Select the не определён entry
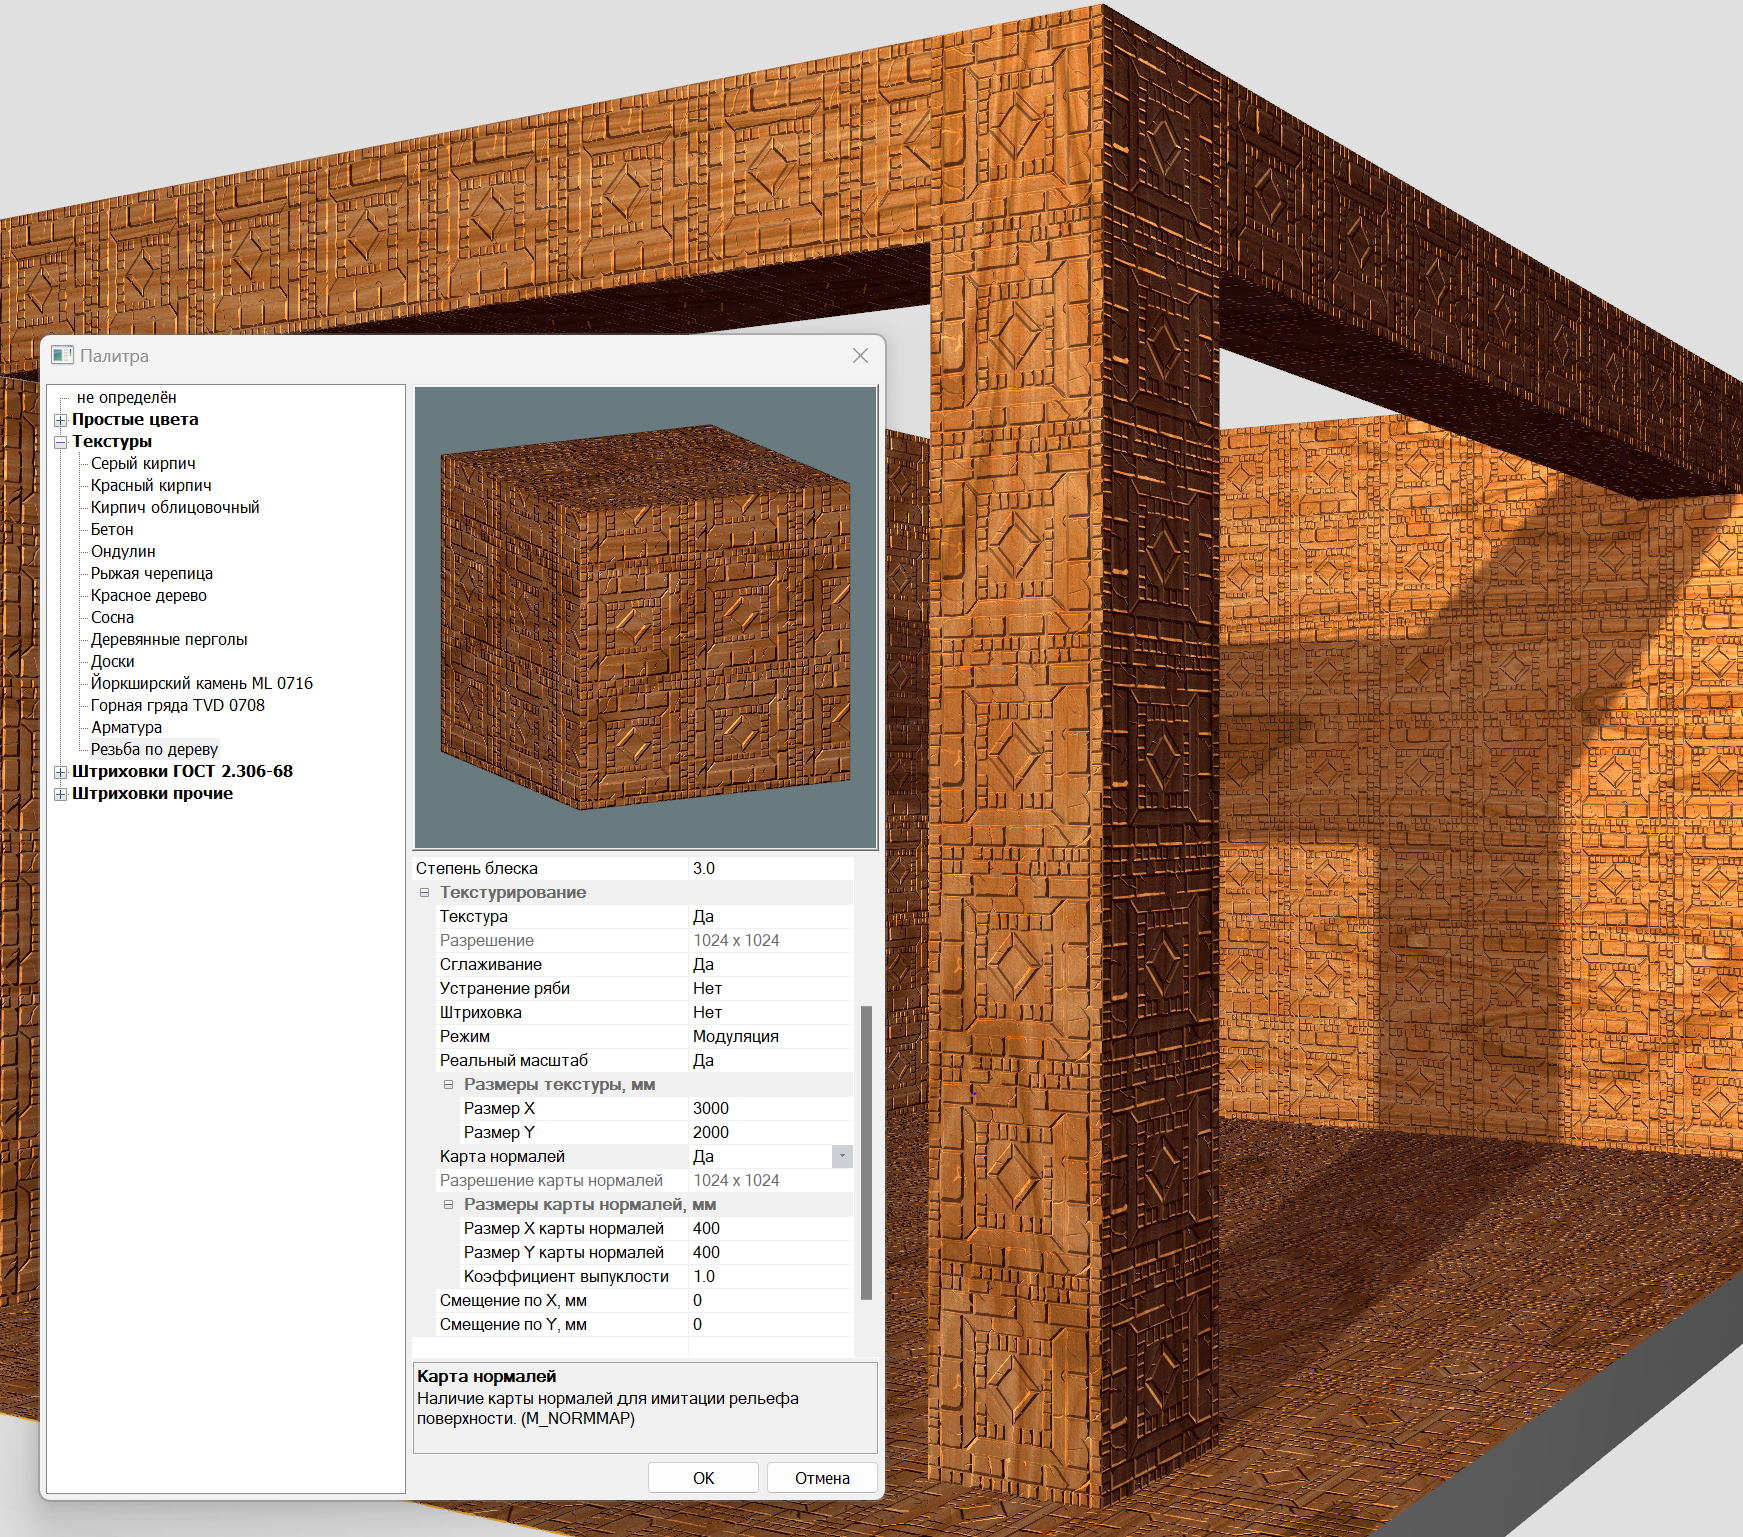Image resolution: width=1743 pixels, height=1537 pixels. (x=126, y=397)
